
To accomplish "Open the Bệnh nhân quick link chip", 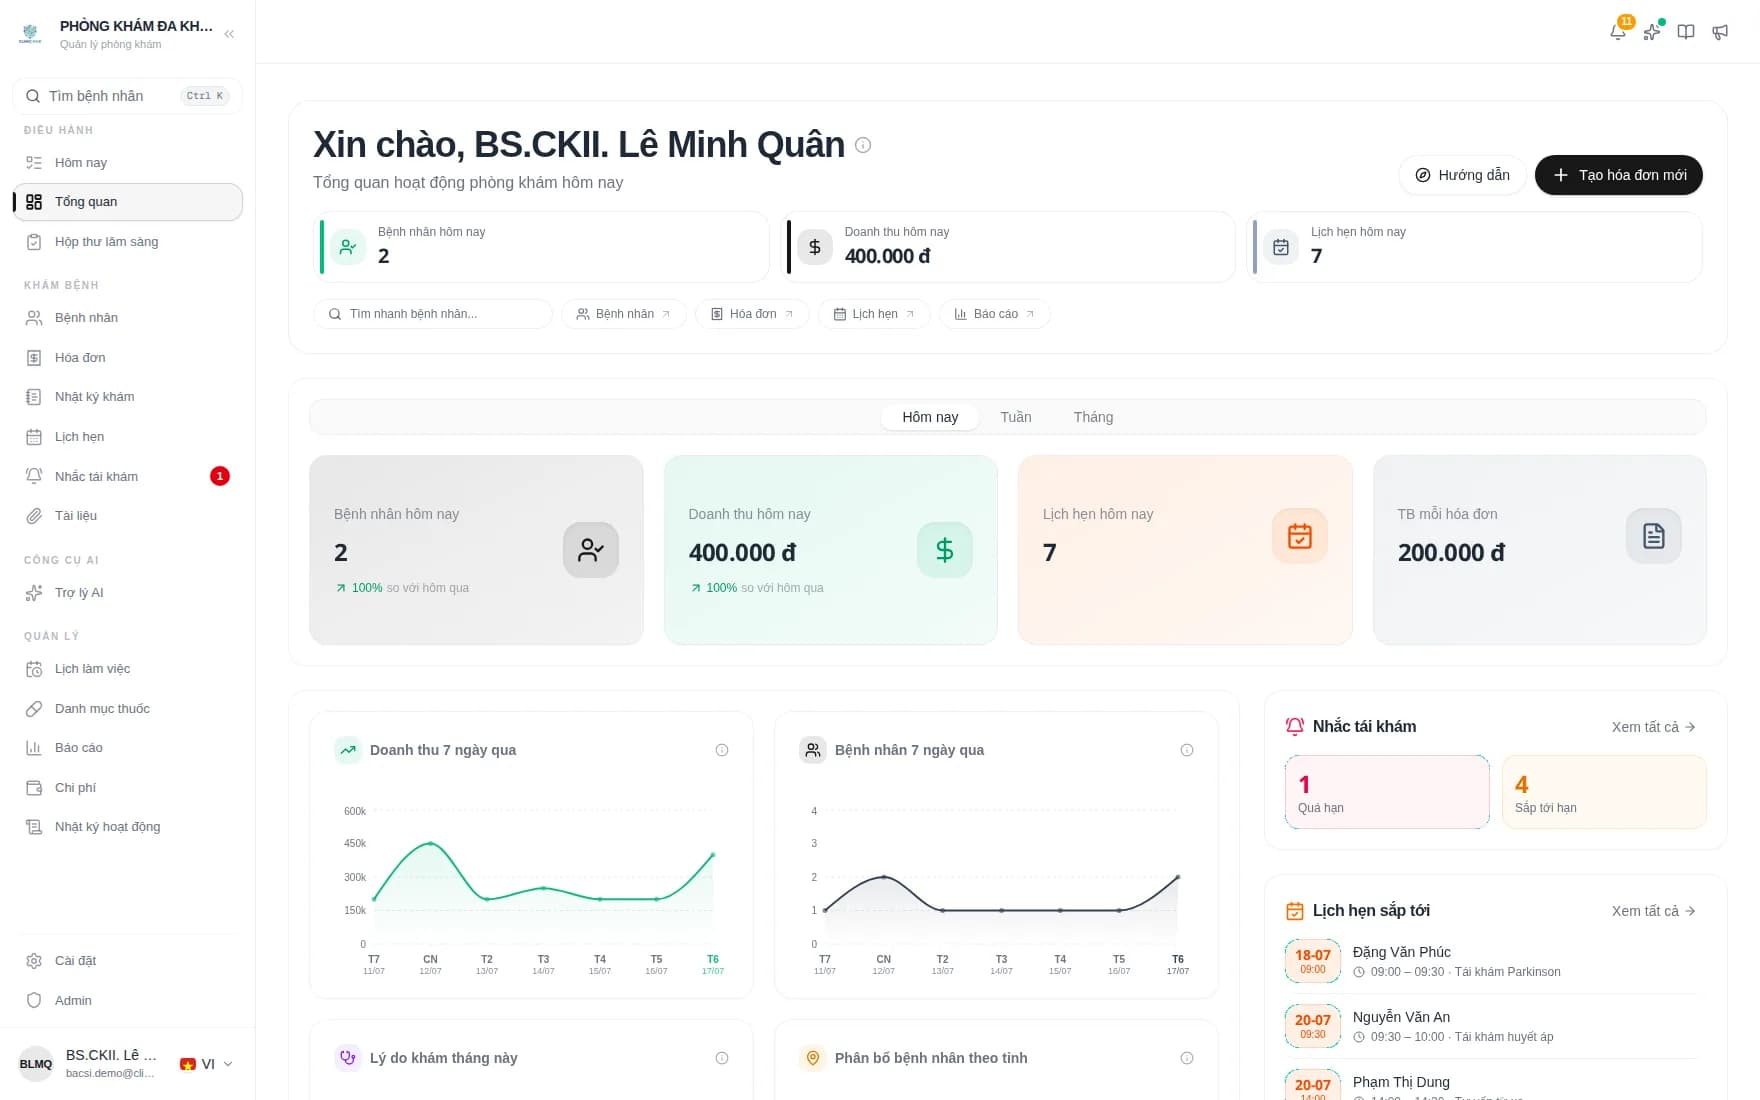I will point(624,314).
